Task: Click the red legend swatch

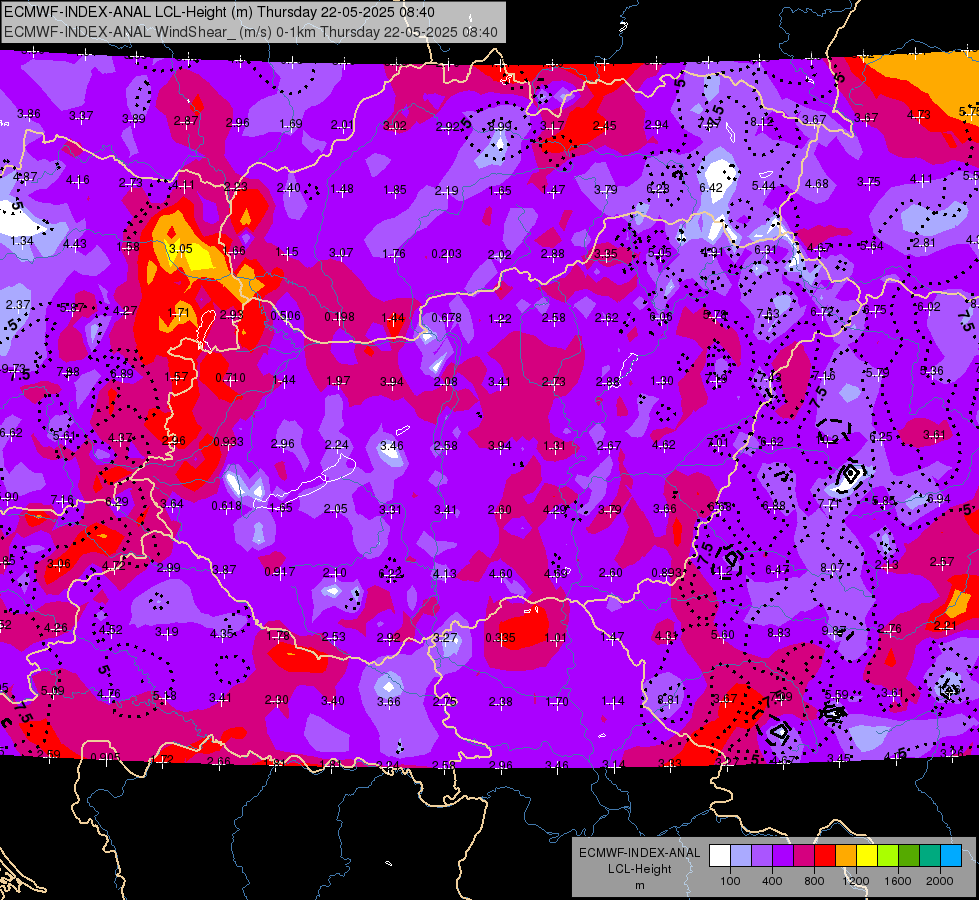Action: pos(825,856)
